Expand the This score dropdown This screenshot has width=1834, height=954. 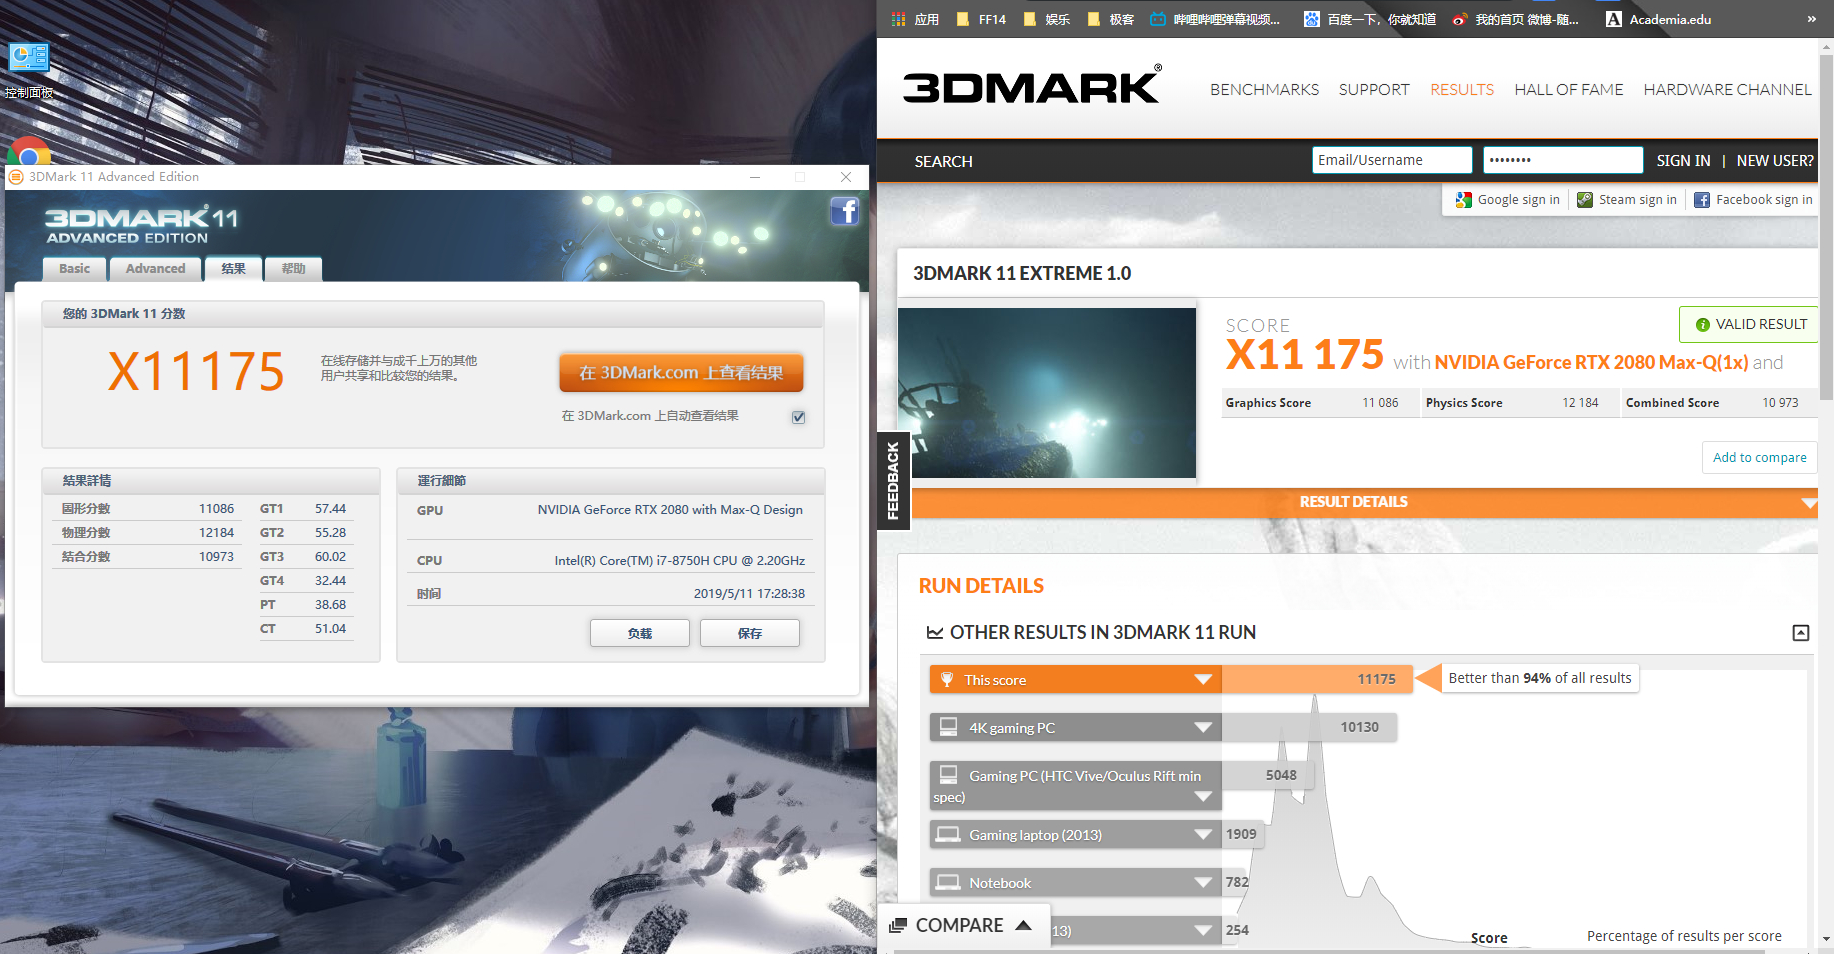pos(1203,680)
